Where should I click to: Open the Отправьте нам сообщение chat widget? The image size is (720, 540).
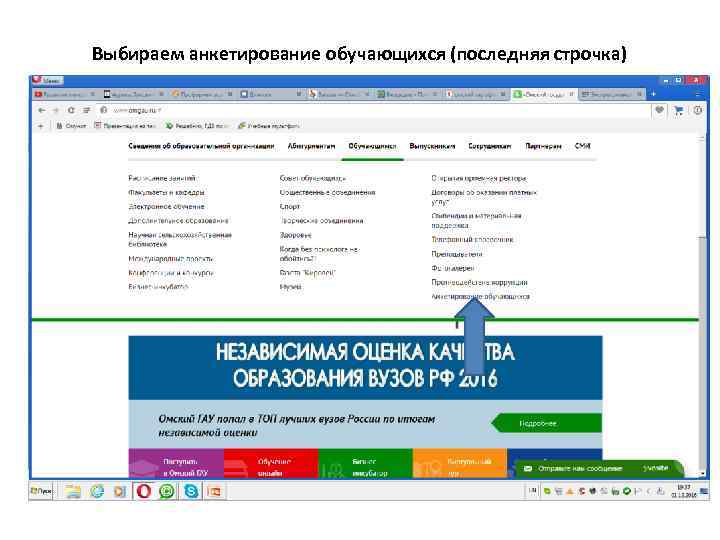597,468
